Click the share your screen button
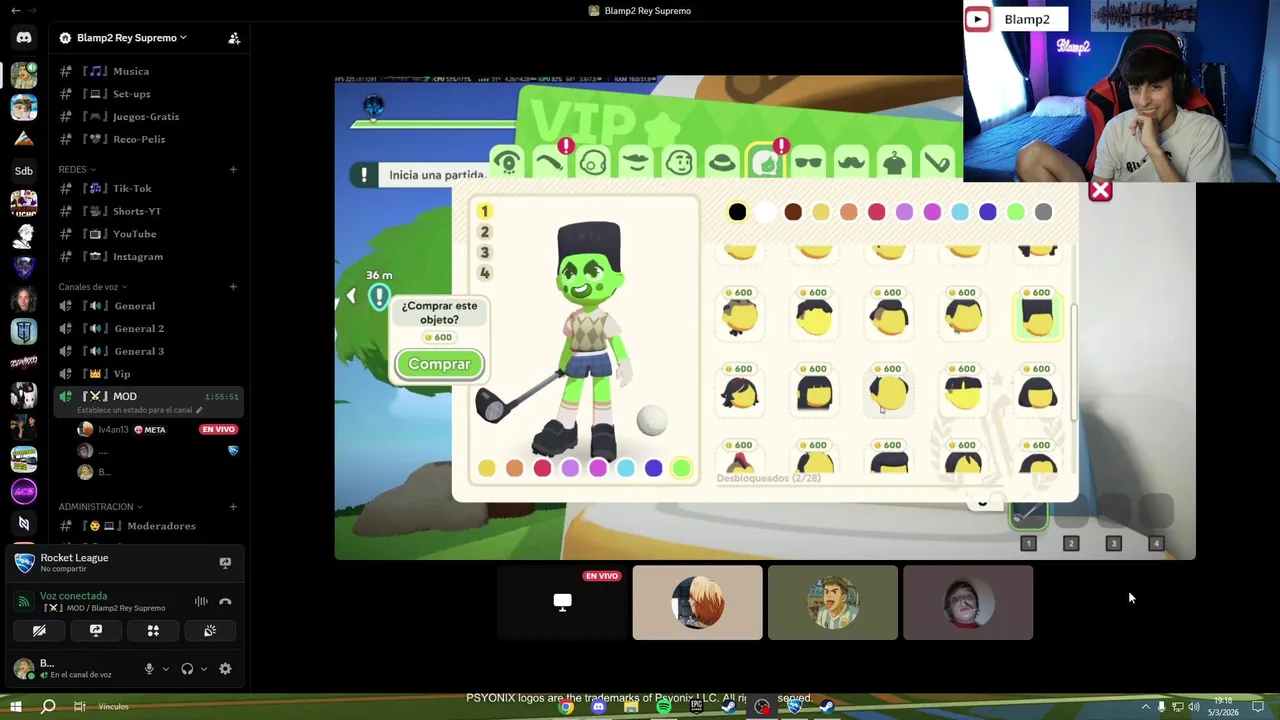This screenshot has width=1280, height=720. coord(96,631)
